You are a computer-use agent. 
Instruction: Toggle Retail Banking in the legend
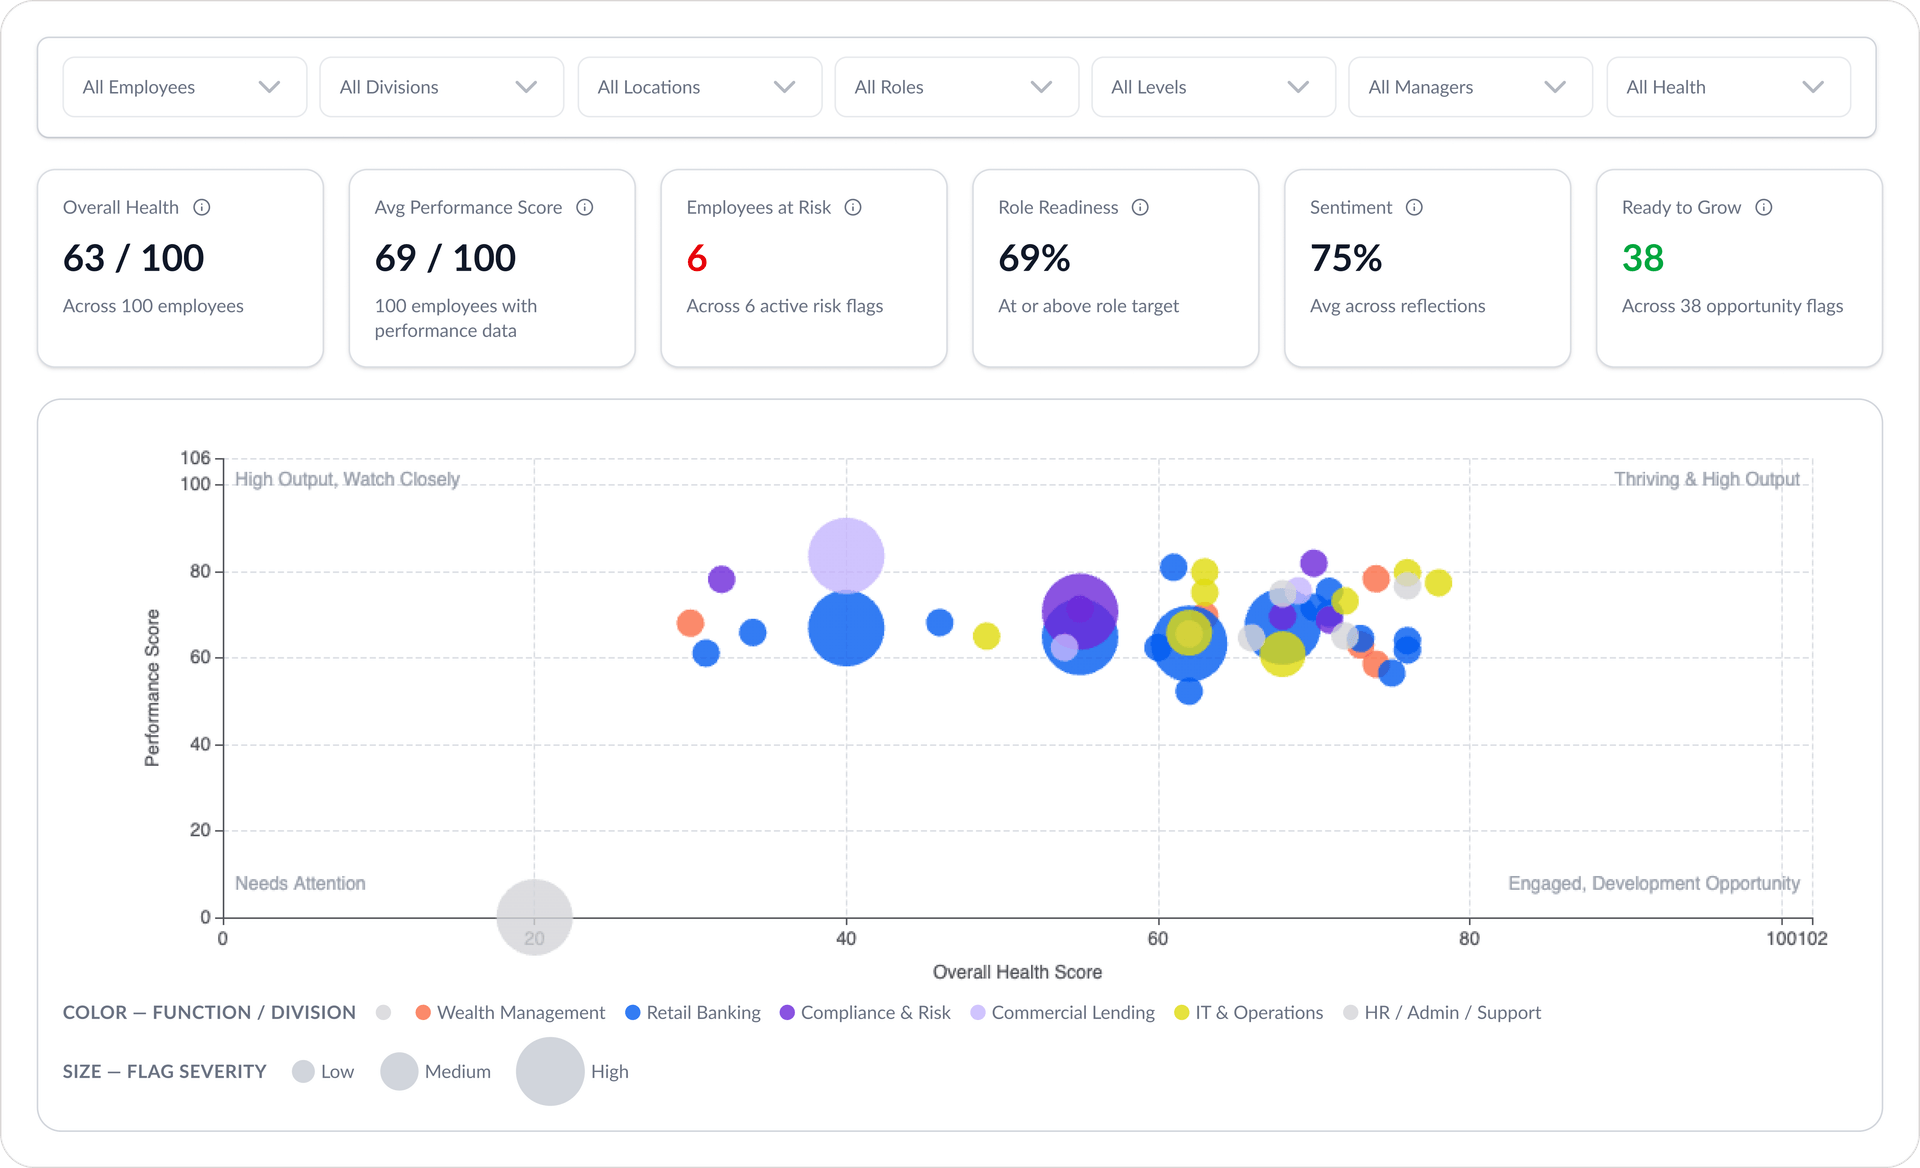point(692,1012)
